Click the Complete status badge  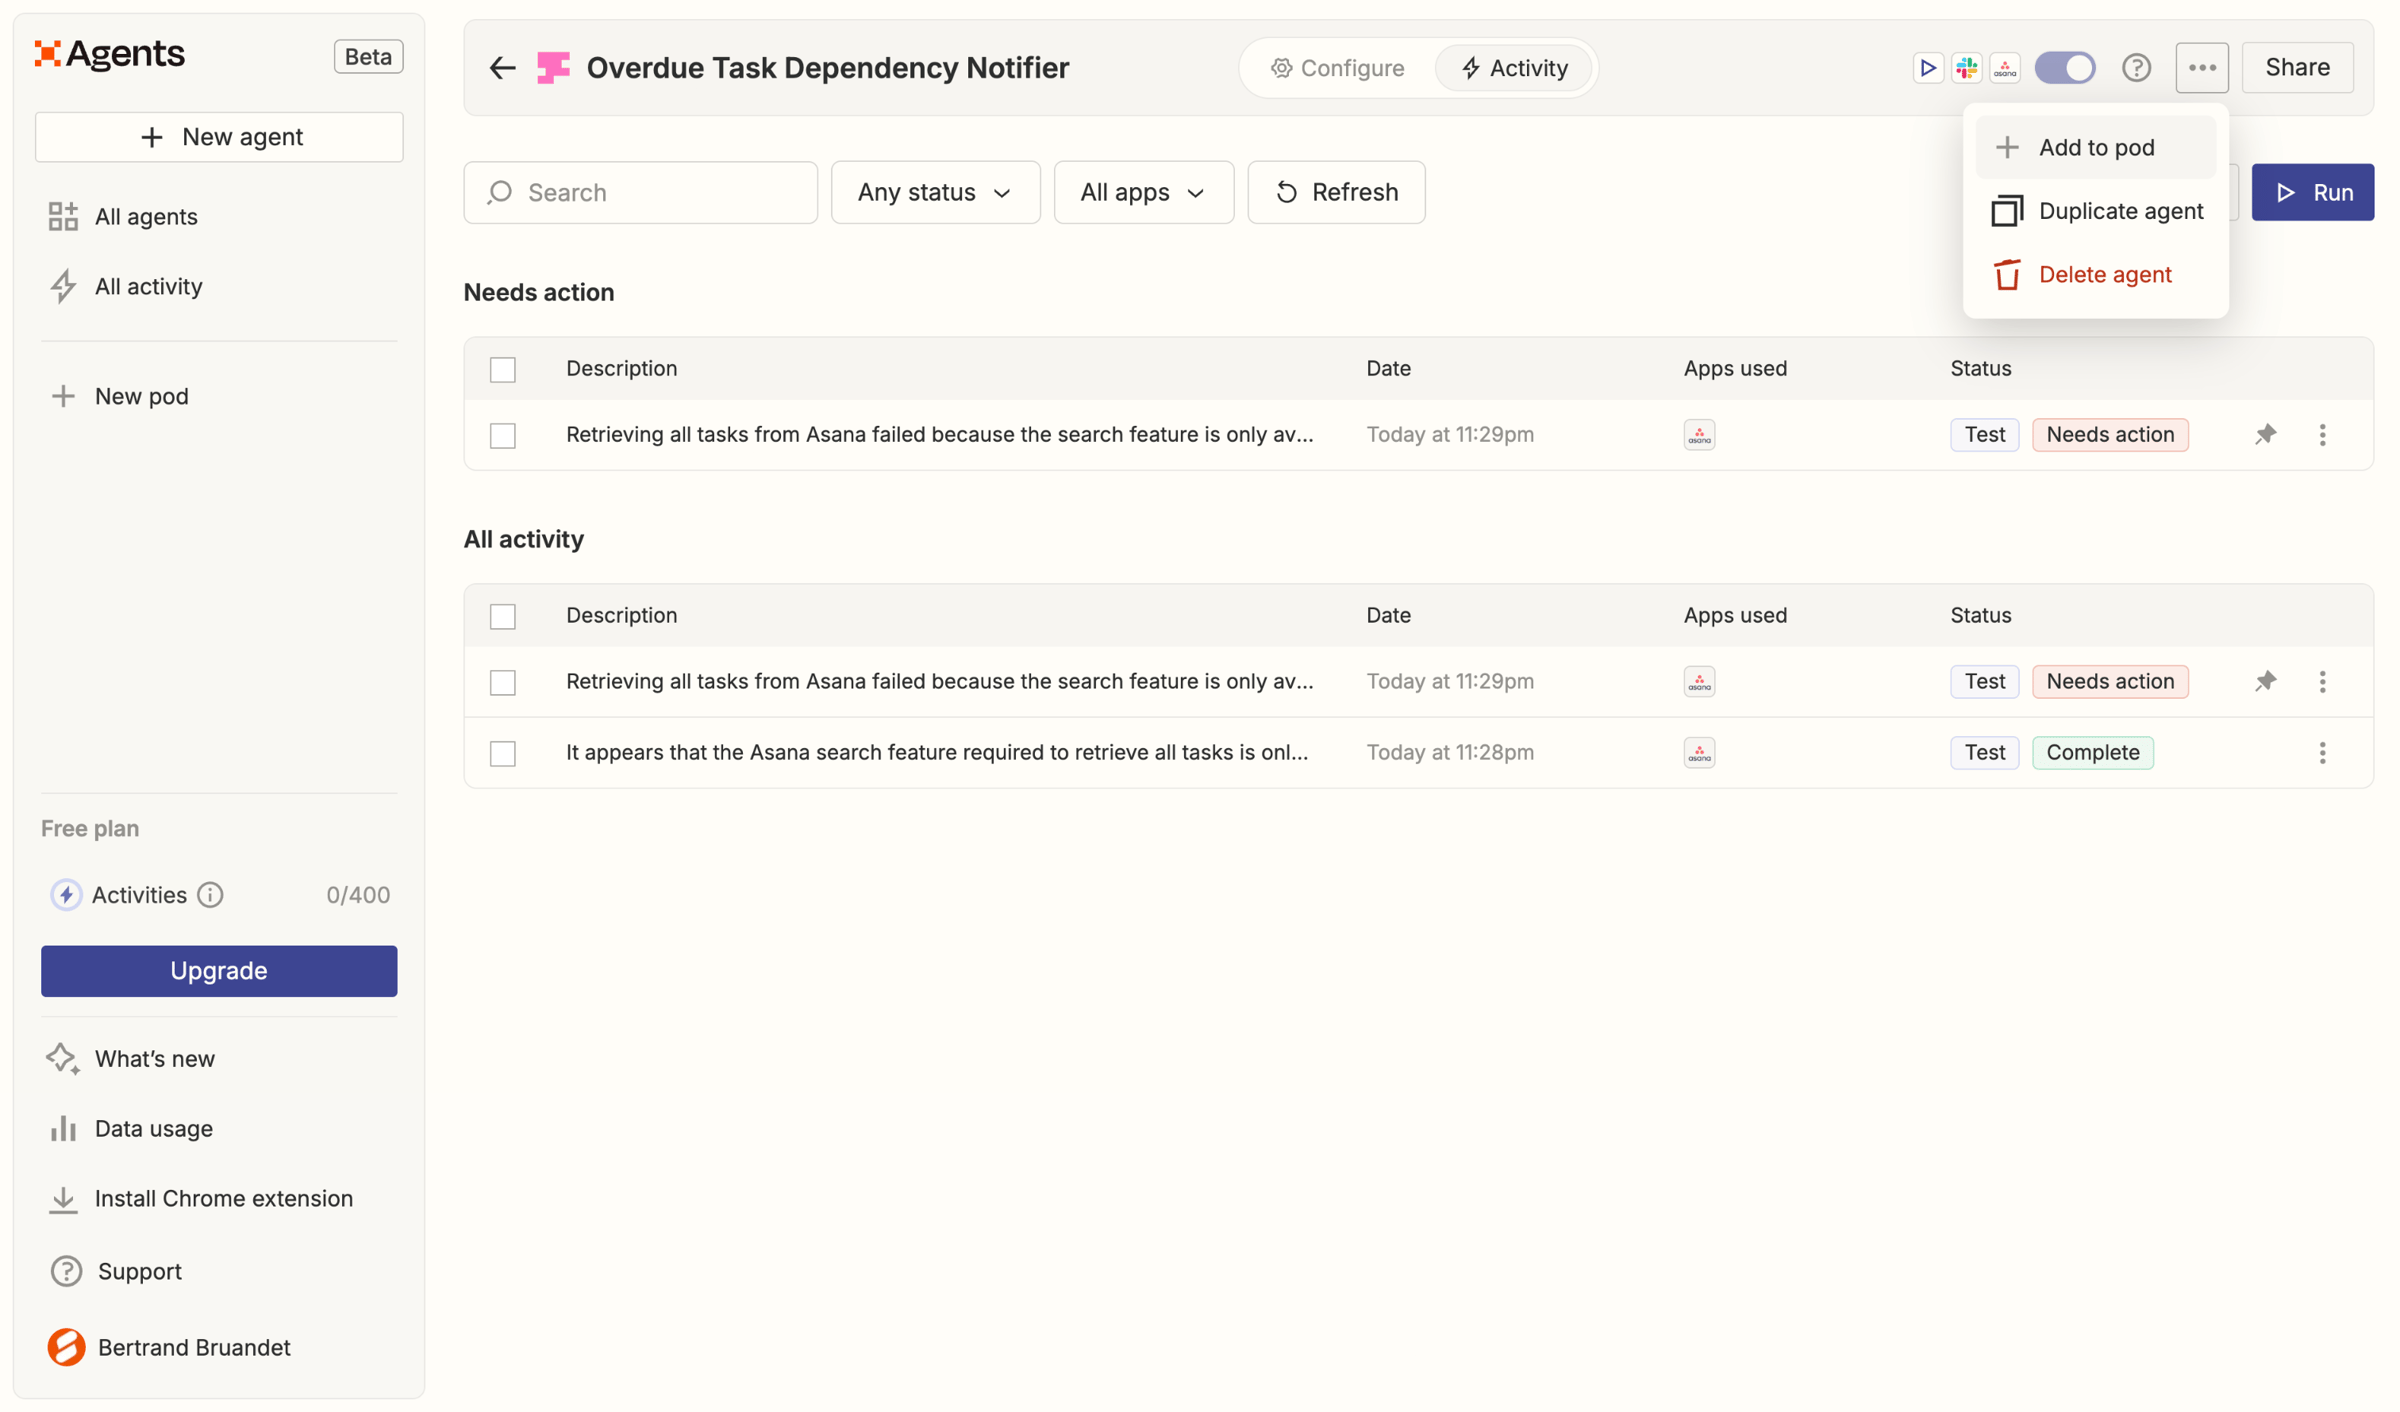click(x=2092, y=753)
